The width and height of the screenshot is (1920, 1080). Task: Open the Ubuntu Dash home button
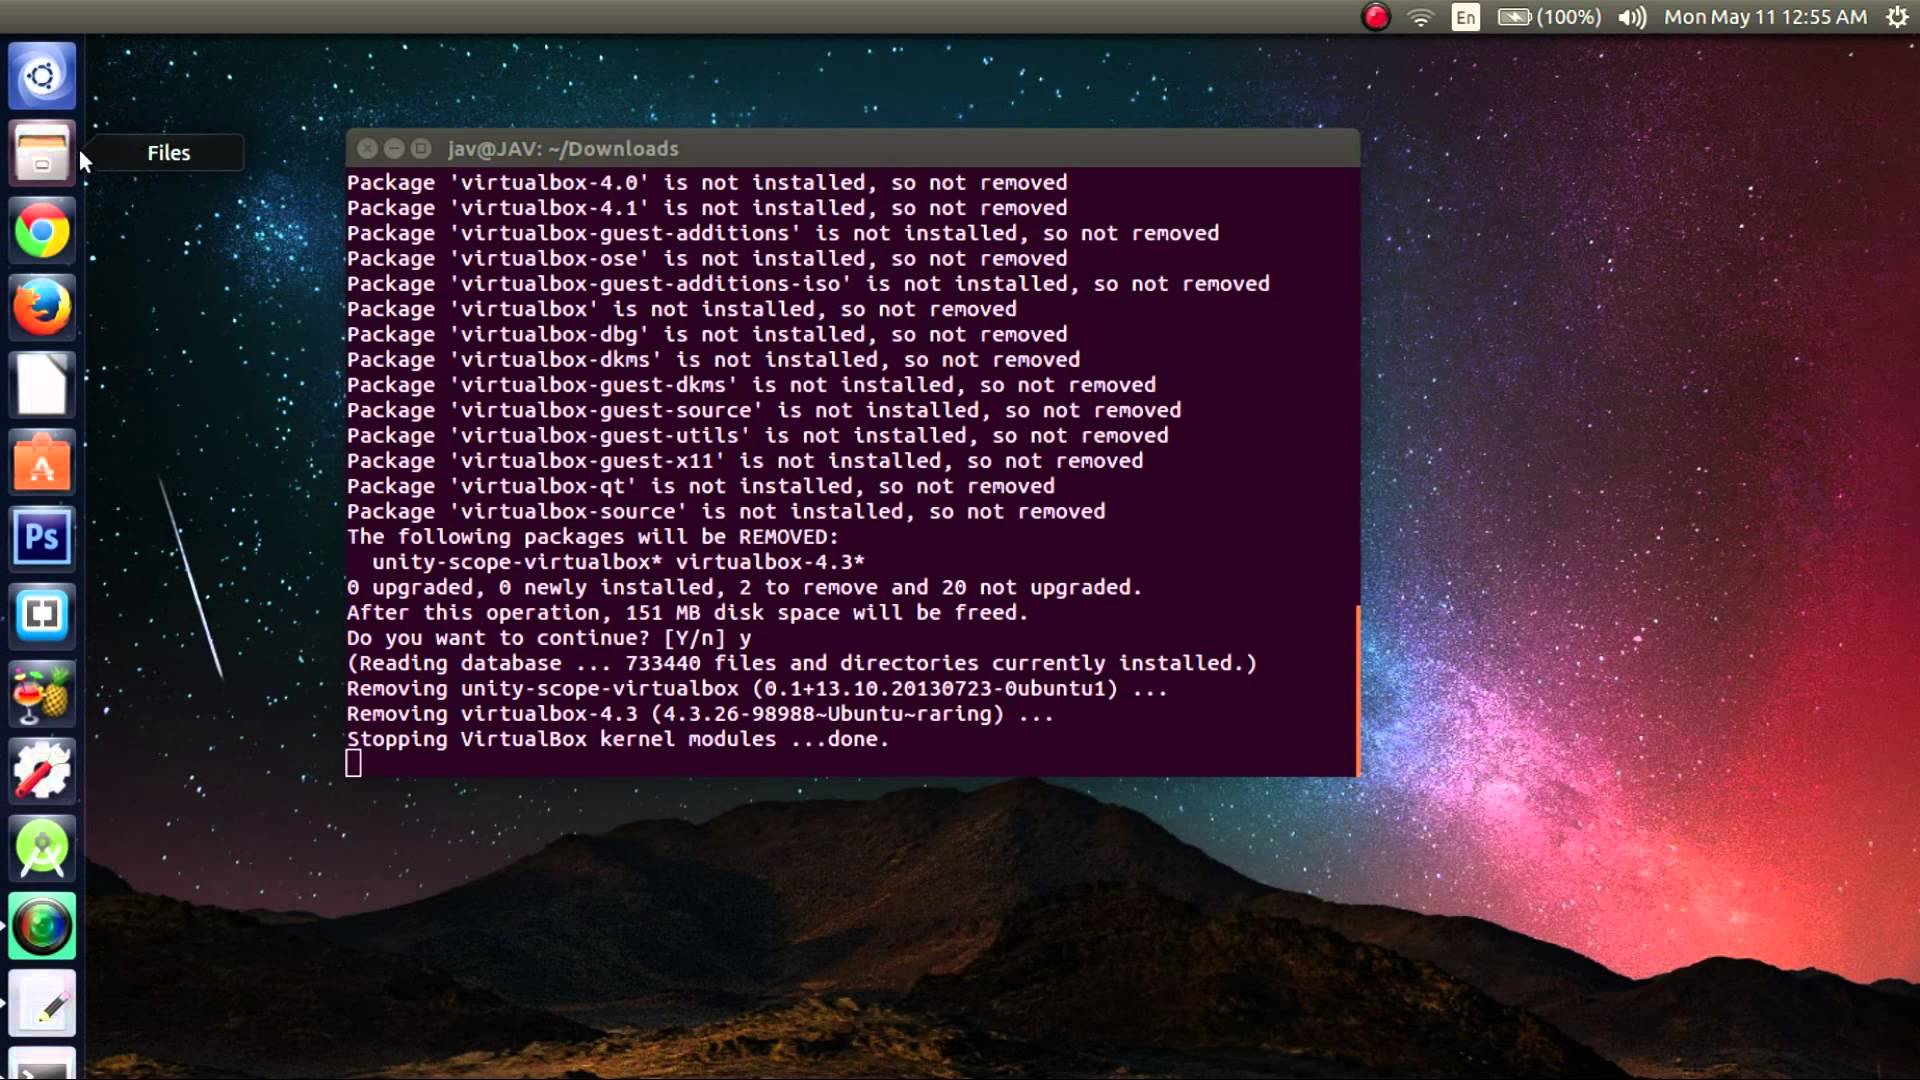click(x=42, y=75)
